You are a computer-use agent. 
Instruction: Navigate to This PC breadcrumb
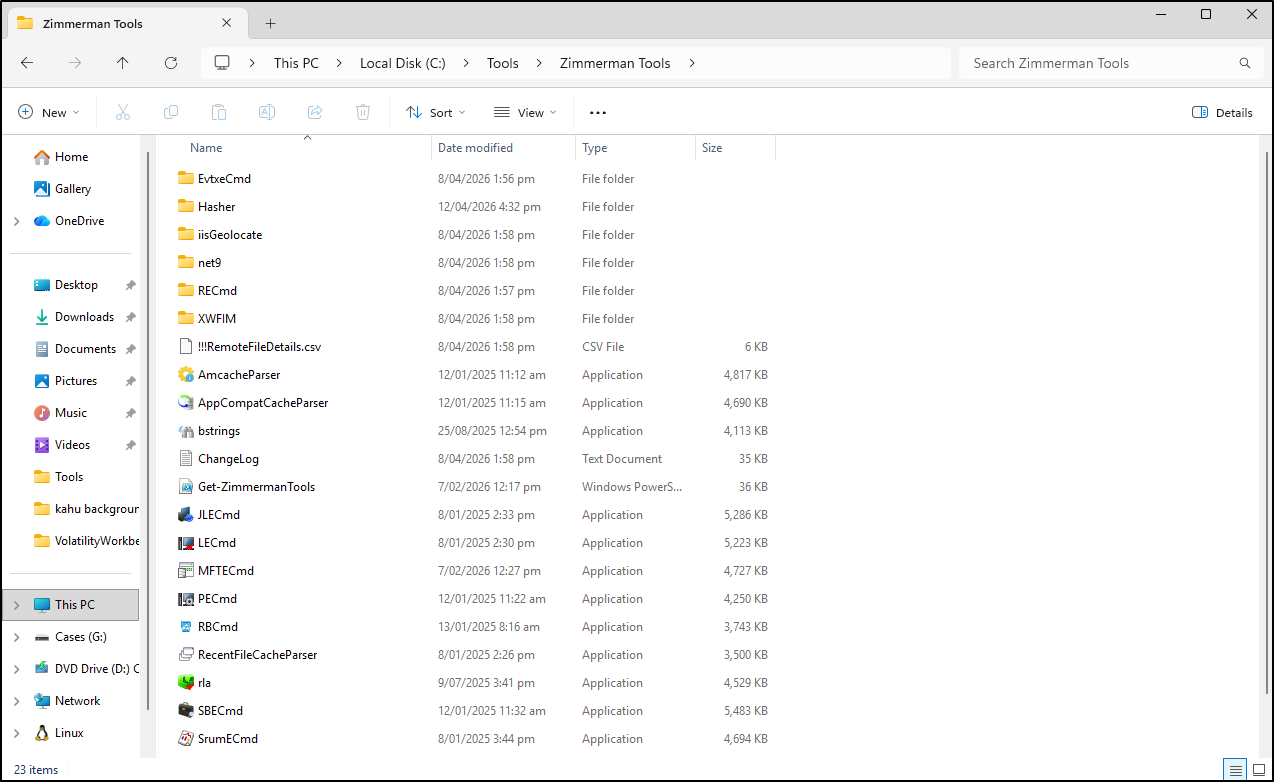click(296, 63)
